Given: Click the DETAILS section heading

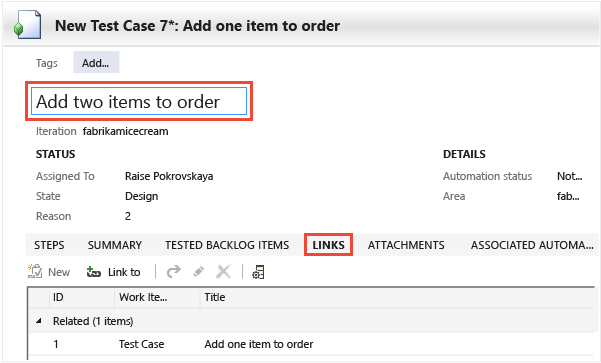Looking at the screenshot, I should (x=464, y=154).
